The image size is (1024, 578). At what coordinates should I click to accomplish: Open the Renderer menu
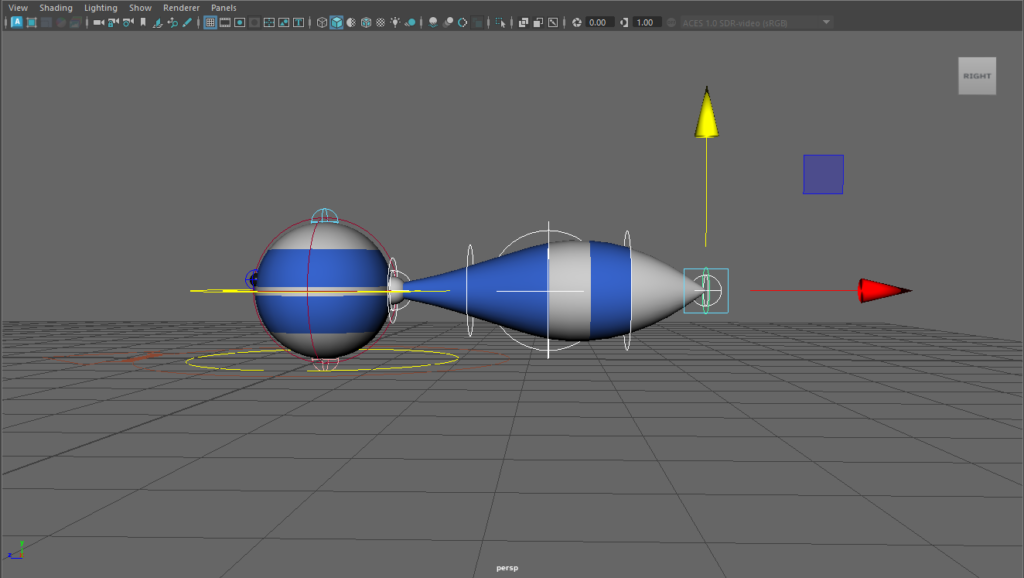coord(181,8)
